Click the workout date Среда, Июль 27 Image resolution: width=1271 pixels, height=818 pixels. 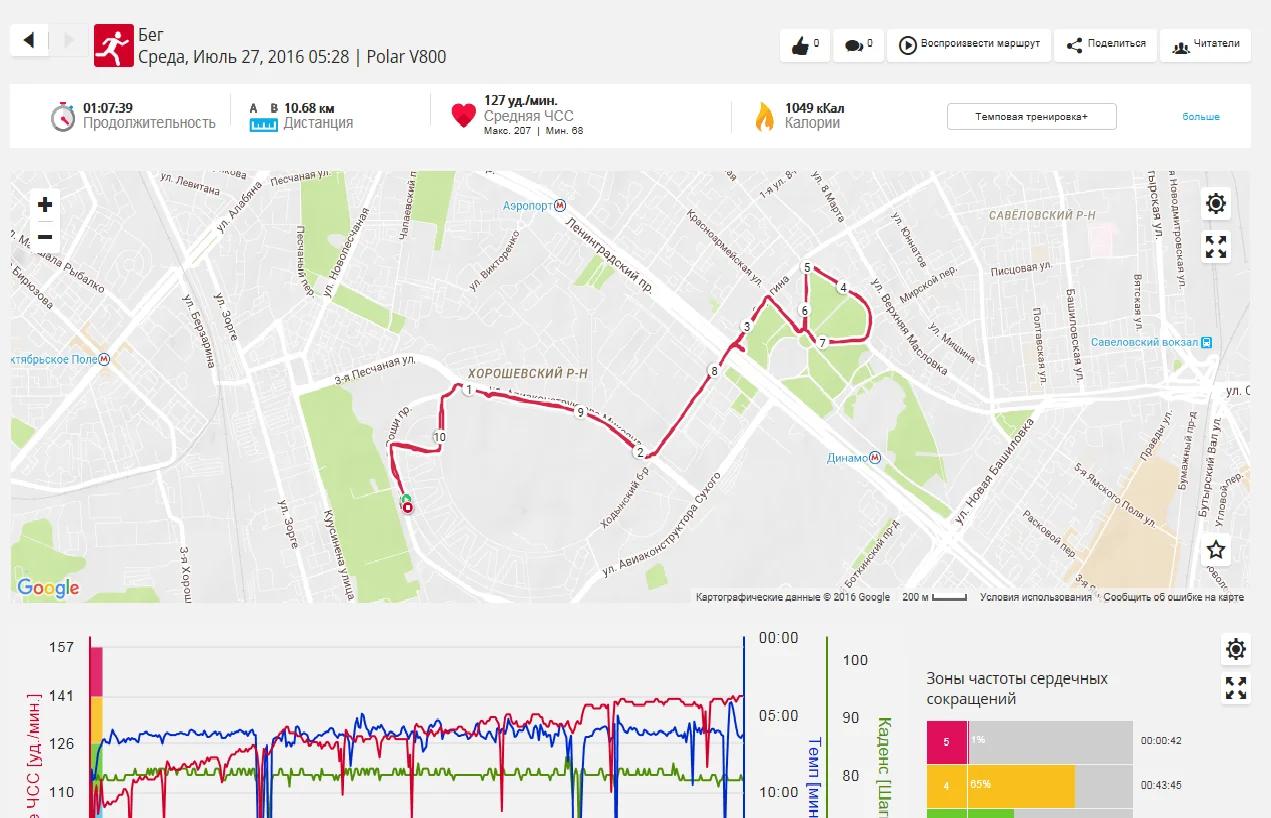(244, 58)
